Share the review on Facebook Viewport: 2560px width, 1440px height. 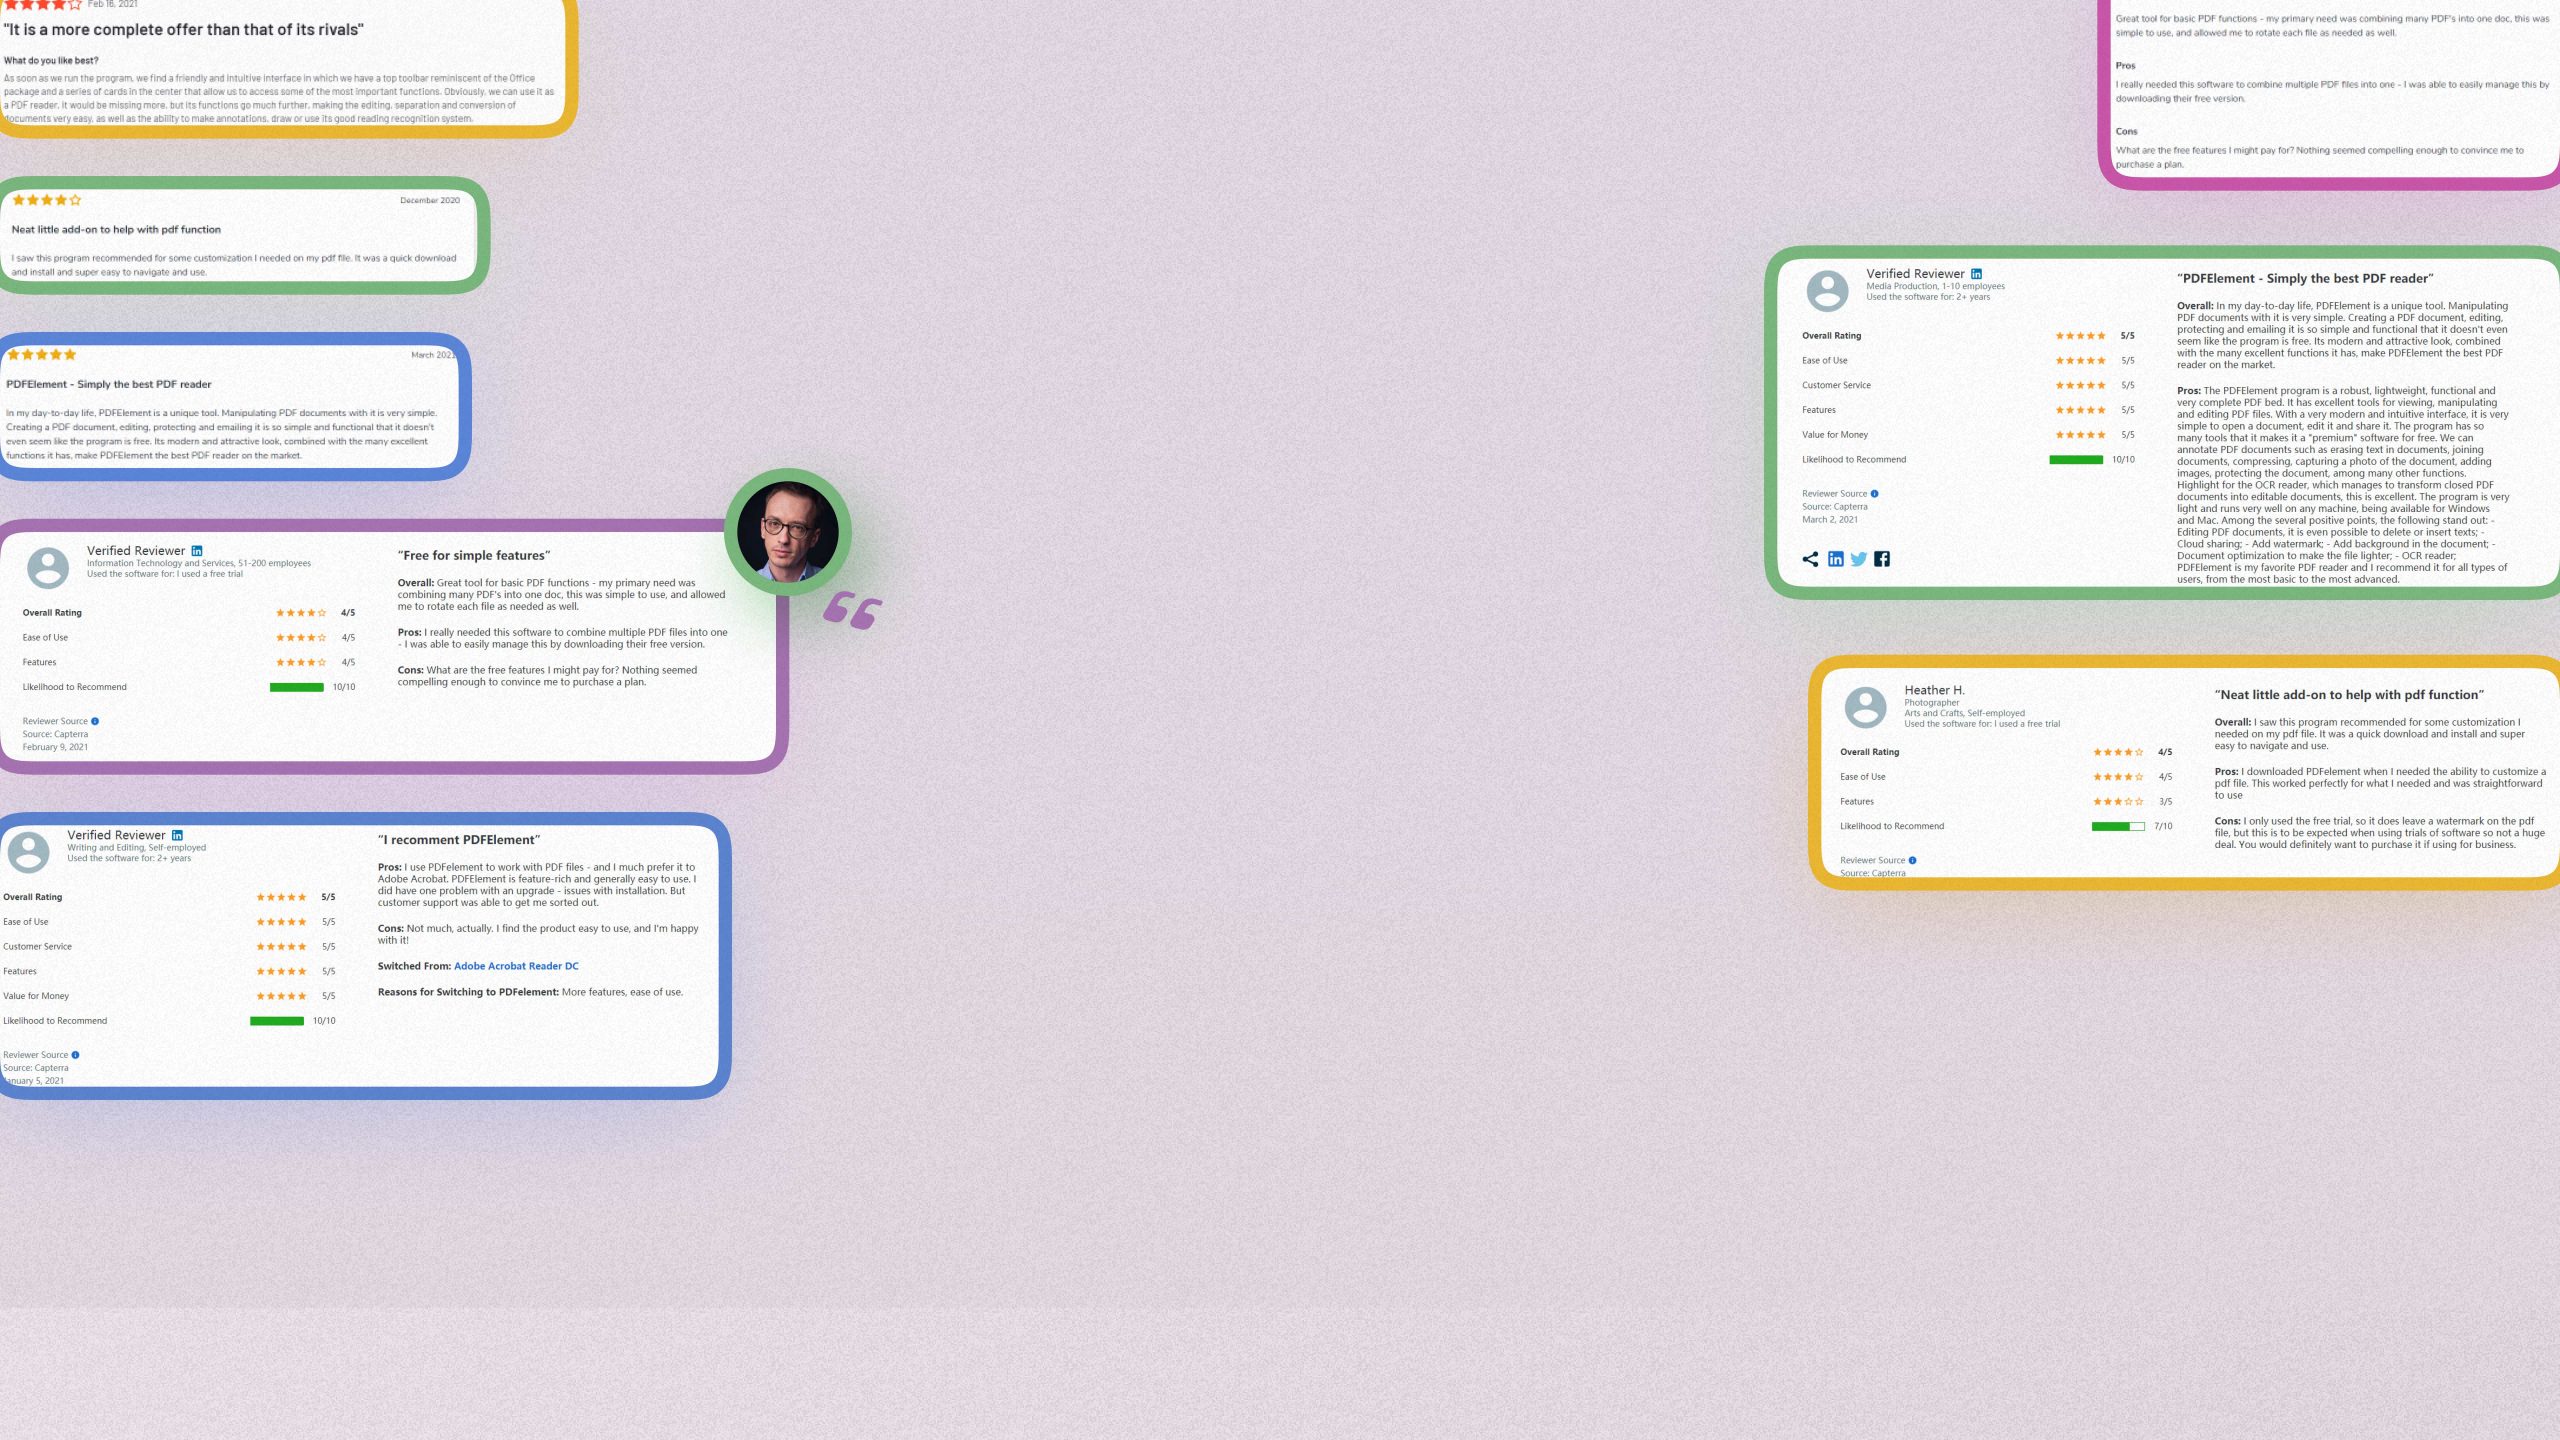(1882, 559)
